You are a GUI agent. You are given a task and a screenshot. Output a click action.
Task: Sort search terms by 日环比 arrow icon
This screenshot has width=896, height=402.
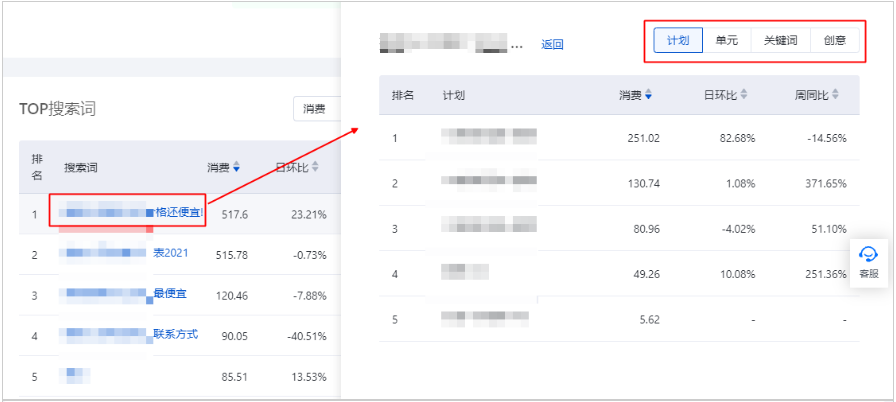(315, 167)
